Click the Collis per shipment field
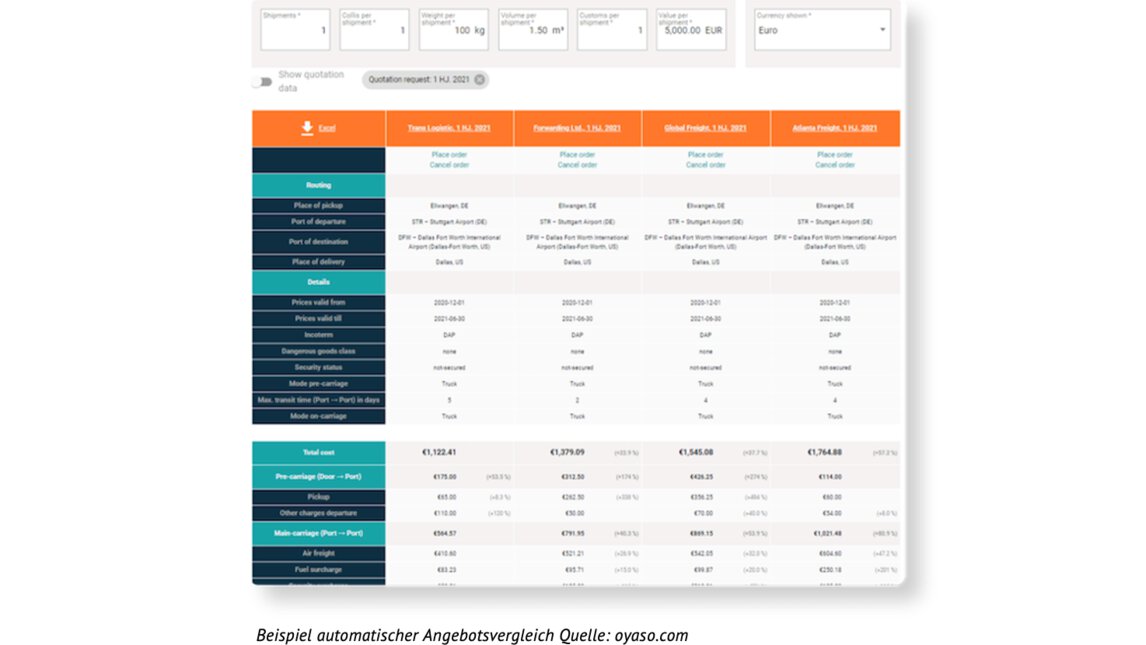1146x645 pixels. click(x=374, y=30)
